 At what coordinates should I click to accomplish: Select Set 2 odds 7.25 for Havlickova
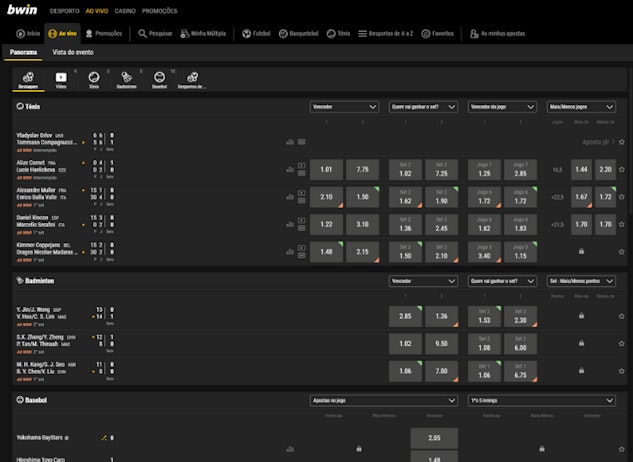442,170
